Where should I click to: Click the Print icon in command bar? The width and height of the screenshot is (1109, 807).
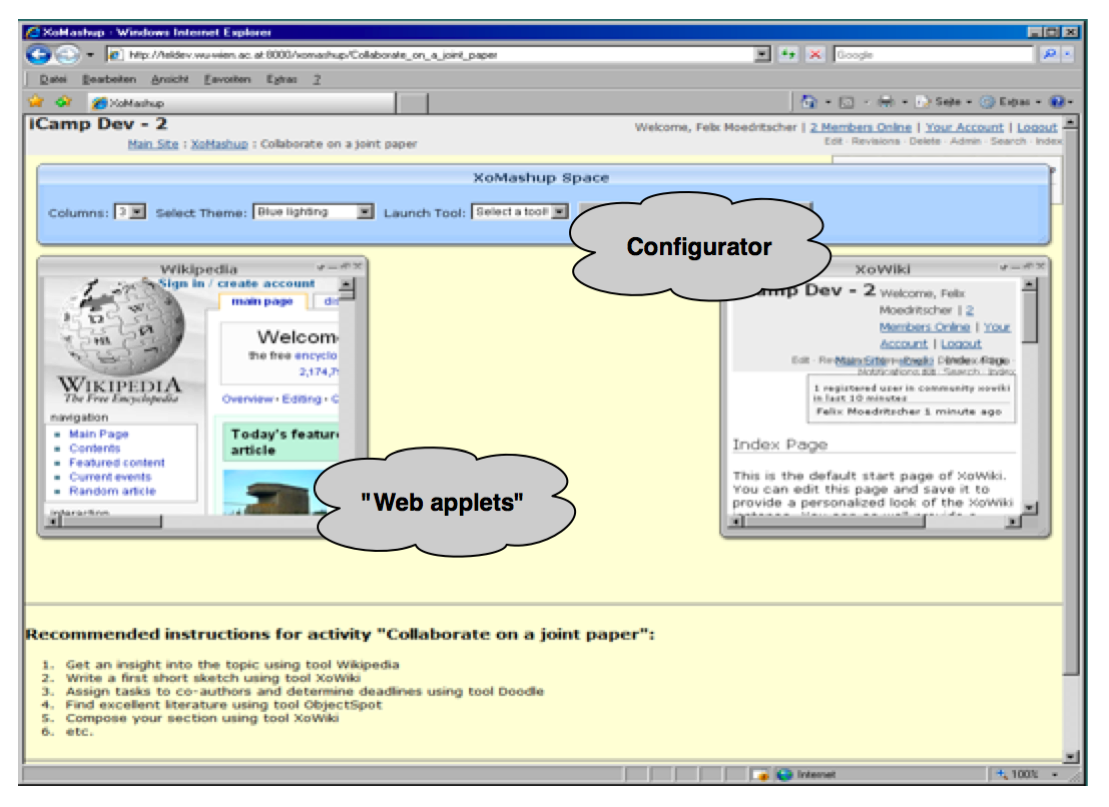(886, 102)
